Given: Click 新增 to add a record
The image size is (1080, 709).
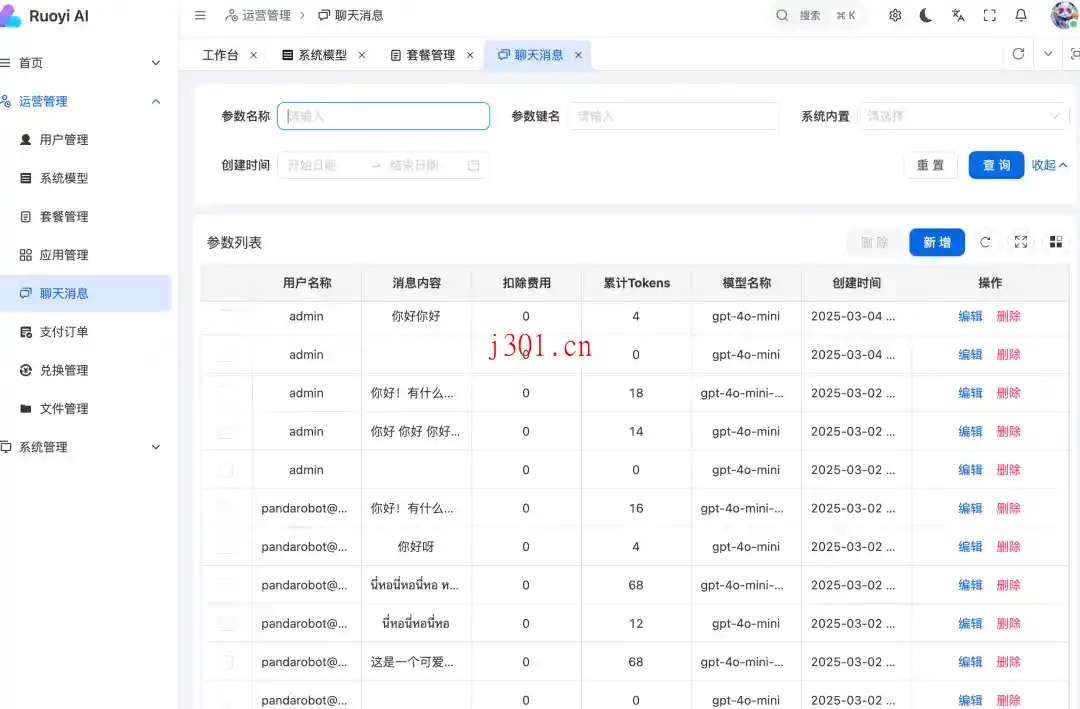Looking at the screenshot, I should pyautogui.click(x=937, y=242).
